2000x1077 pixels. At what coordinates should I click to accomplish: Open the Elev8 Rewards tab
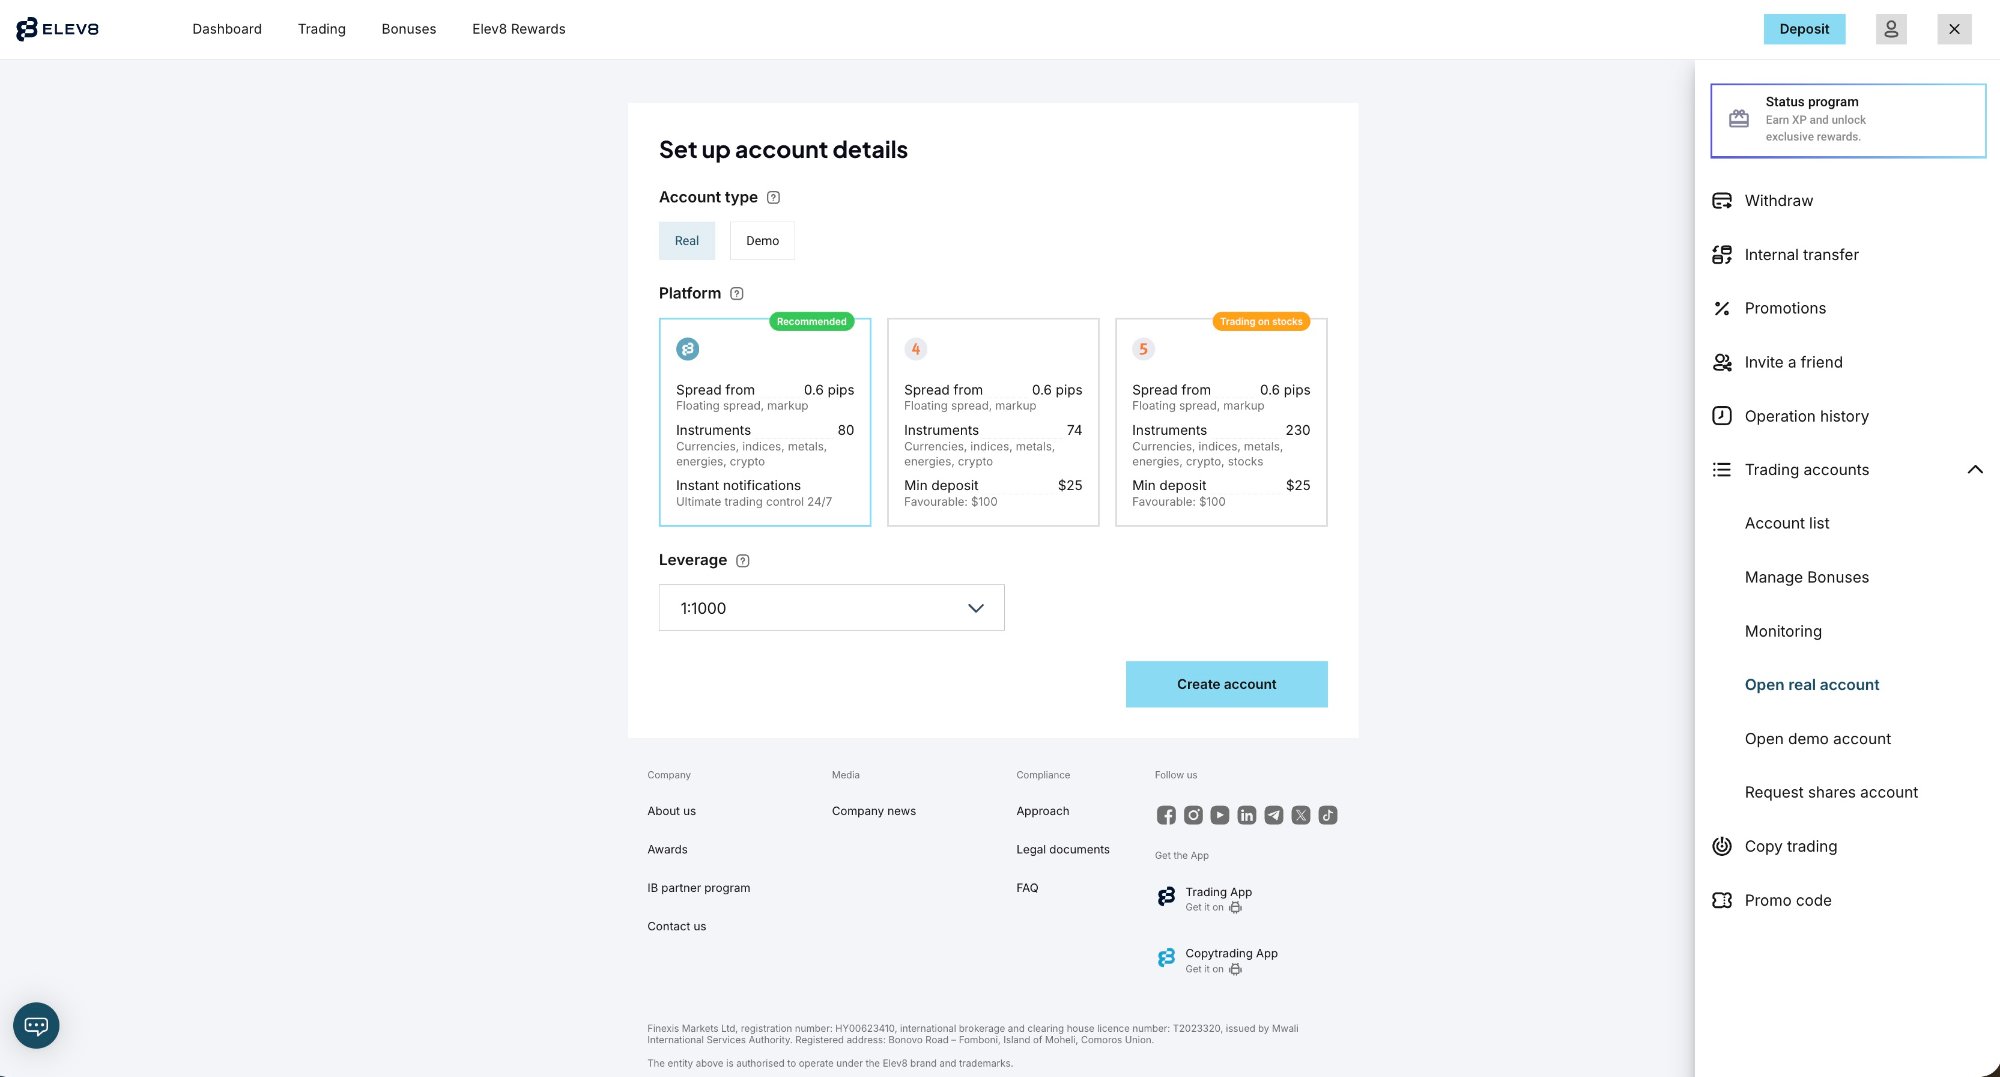tap(518, 29)
